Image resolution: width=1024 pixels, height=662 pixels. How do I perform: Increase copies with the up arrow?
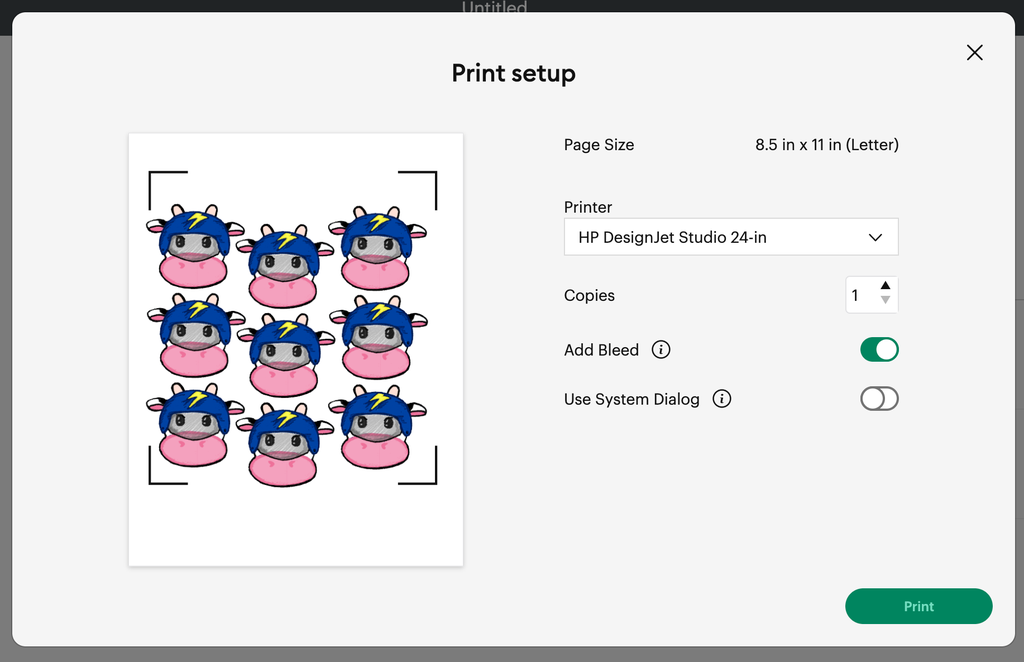[885, 286]
